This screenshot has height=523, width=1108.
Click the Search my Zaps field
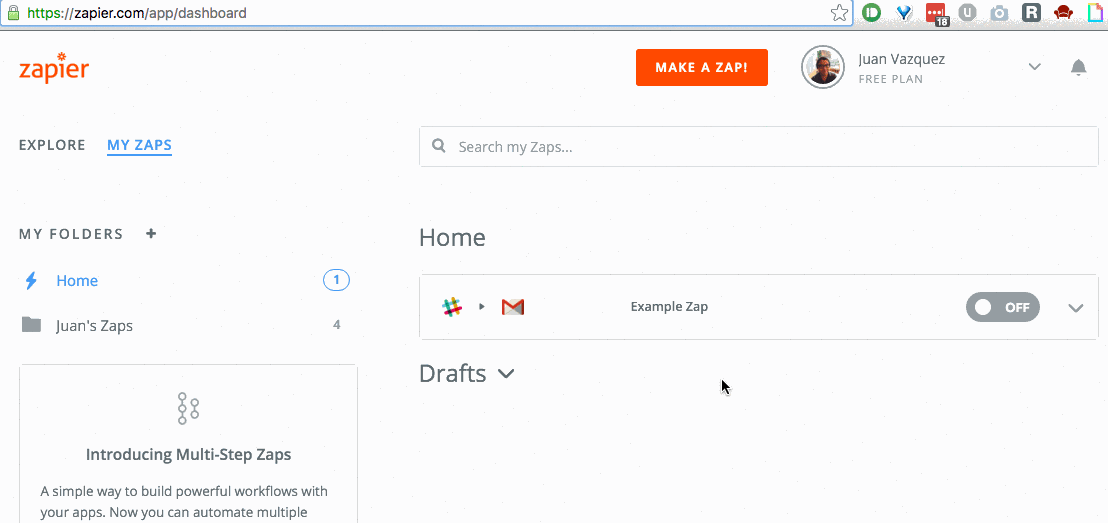759,147
